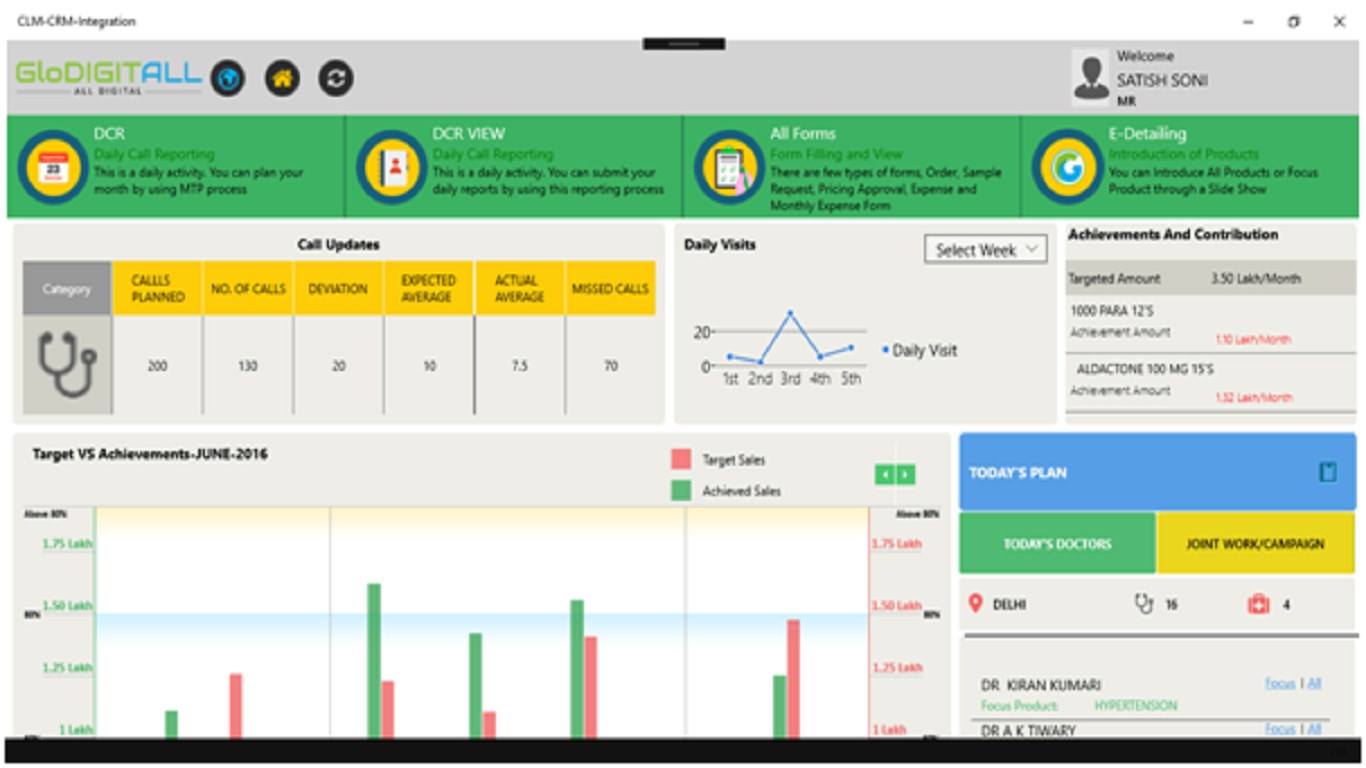
Task: Click the green Achieved Sales legend swatch
Action: point(681,491)
